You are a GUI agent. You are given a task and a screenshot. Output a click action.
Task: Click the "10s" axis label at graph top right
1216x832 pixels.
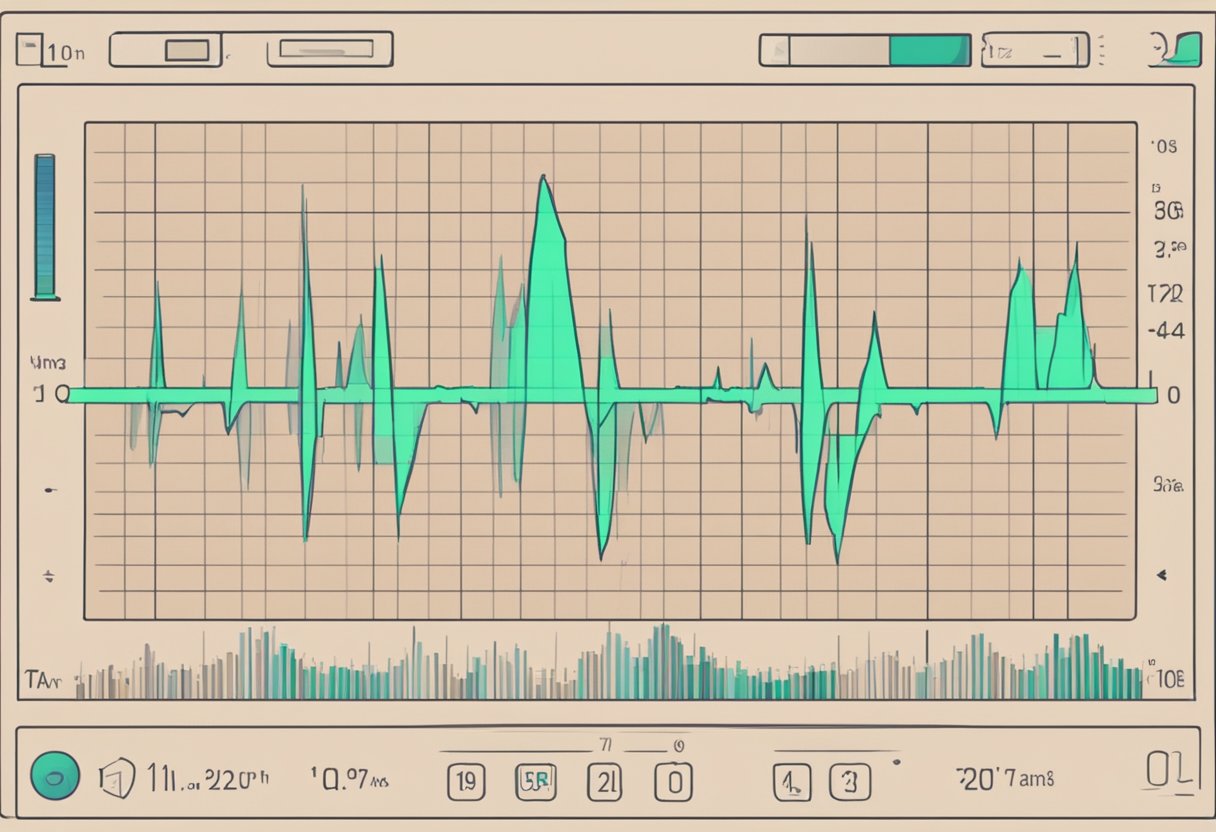pos(1164,146)
